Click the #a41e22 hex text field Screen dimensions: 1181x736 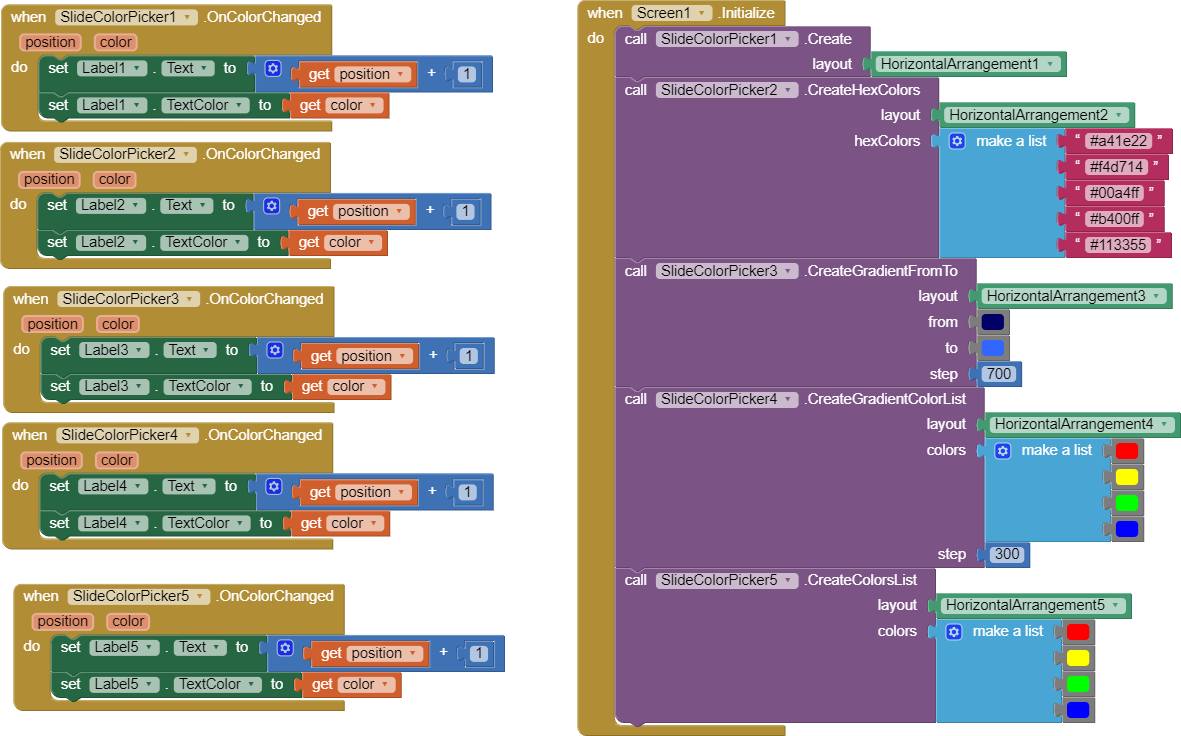(1119, 141)
